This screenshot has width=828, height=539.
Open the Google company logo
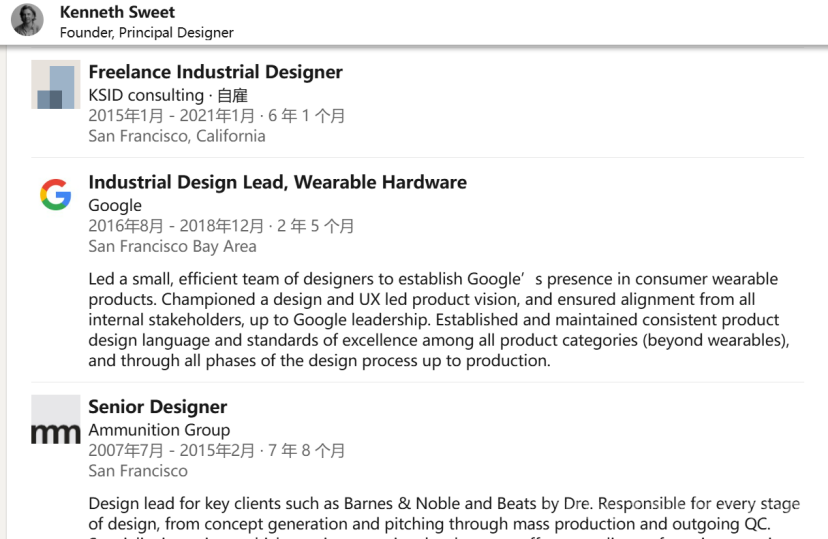pyautogui.click(x=55, y=194)
